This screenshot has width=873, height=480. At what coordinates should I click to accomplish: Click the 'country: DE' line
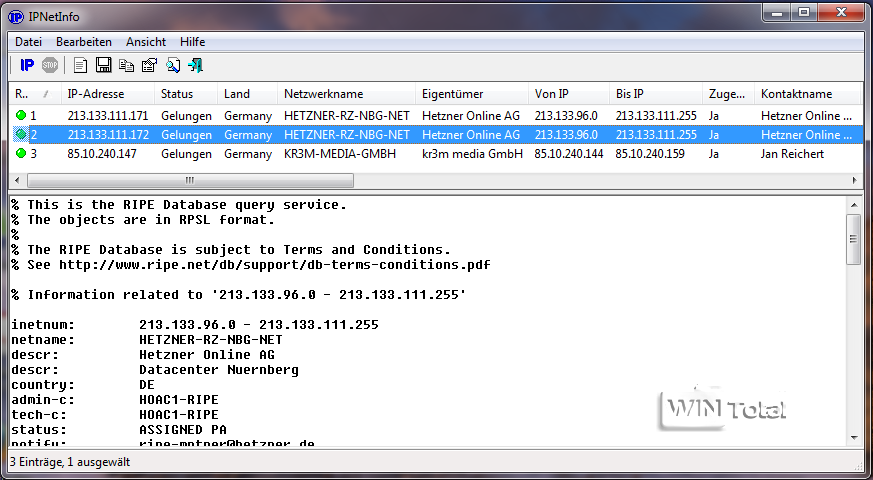(x=83, y=385)
